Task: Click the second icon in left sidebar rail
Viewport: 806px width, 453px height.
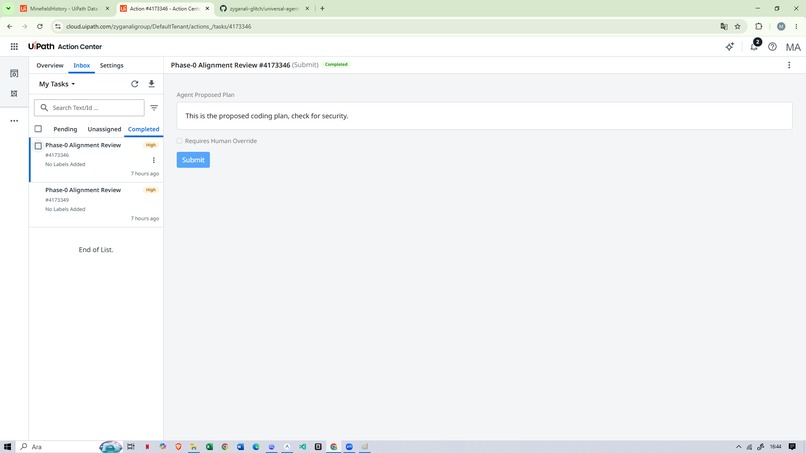Action: tap(14, 94)
